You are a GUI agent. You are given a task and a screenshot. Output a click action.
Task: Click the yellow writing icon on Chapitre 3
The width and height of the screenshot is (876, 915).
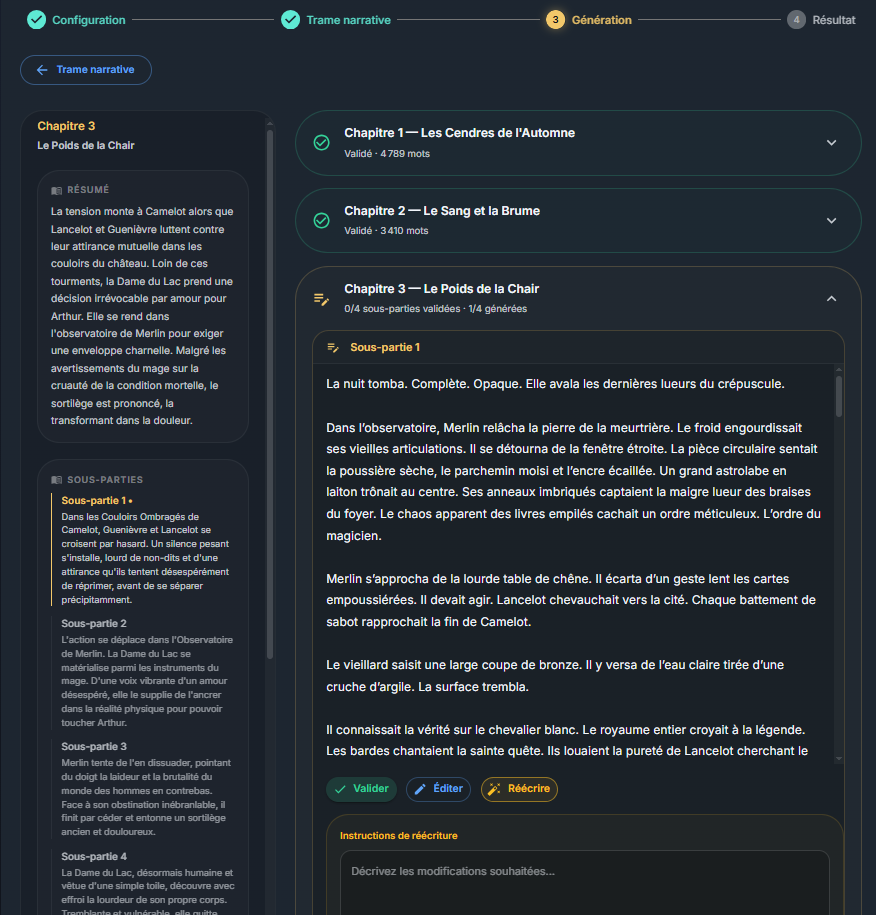320,298
